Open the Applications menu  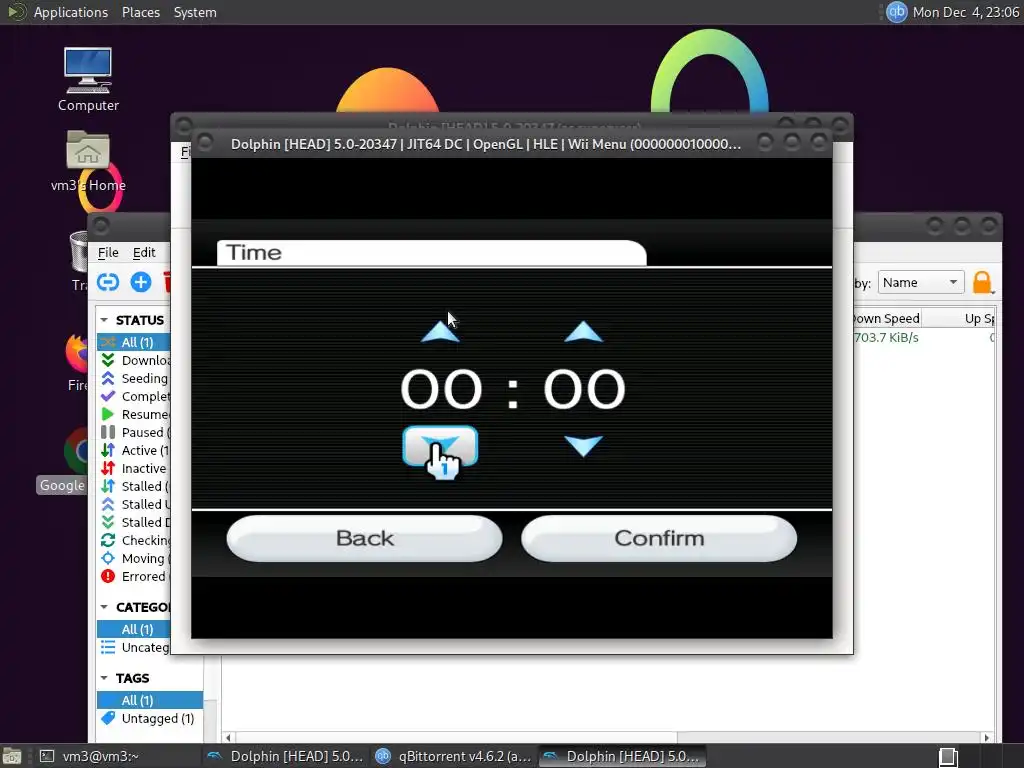pos(71,12)
